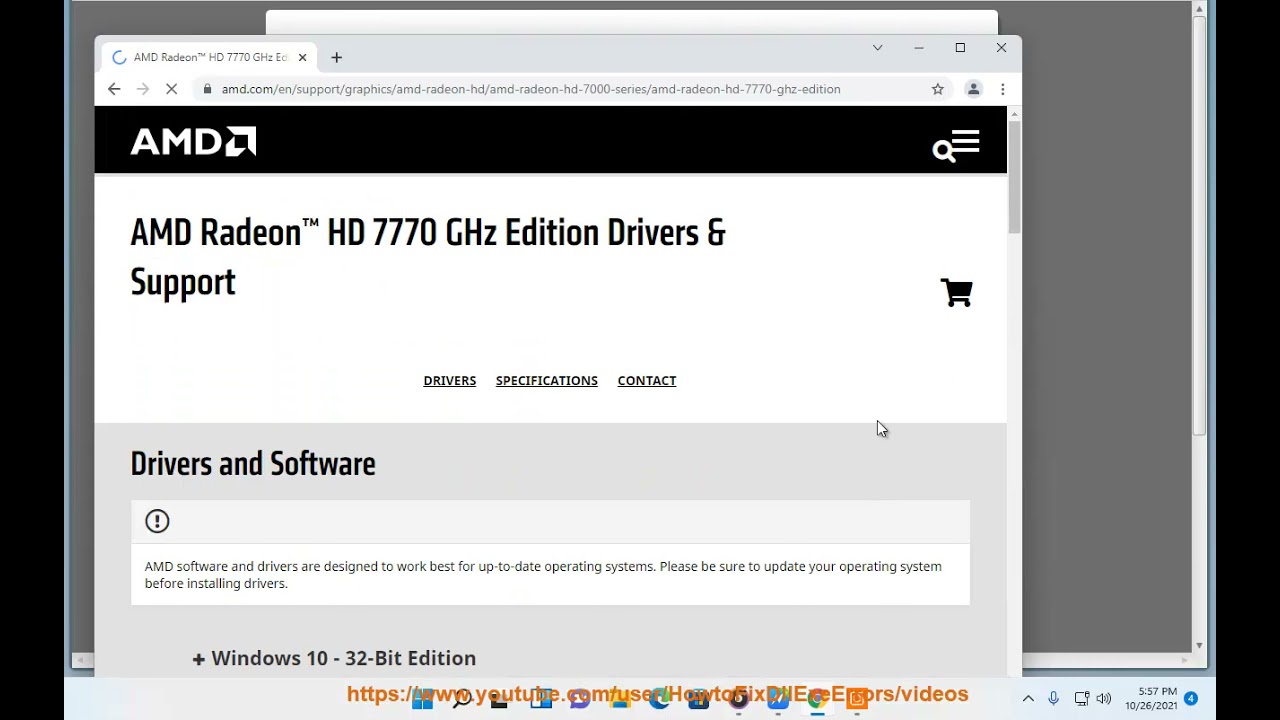Screen dimensions: 1280x720
Task: Open the notifications badge
Action: pyautogui.click(x=1191, y=698)
